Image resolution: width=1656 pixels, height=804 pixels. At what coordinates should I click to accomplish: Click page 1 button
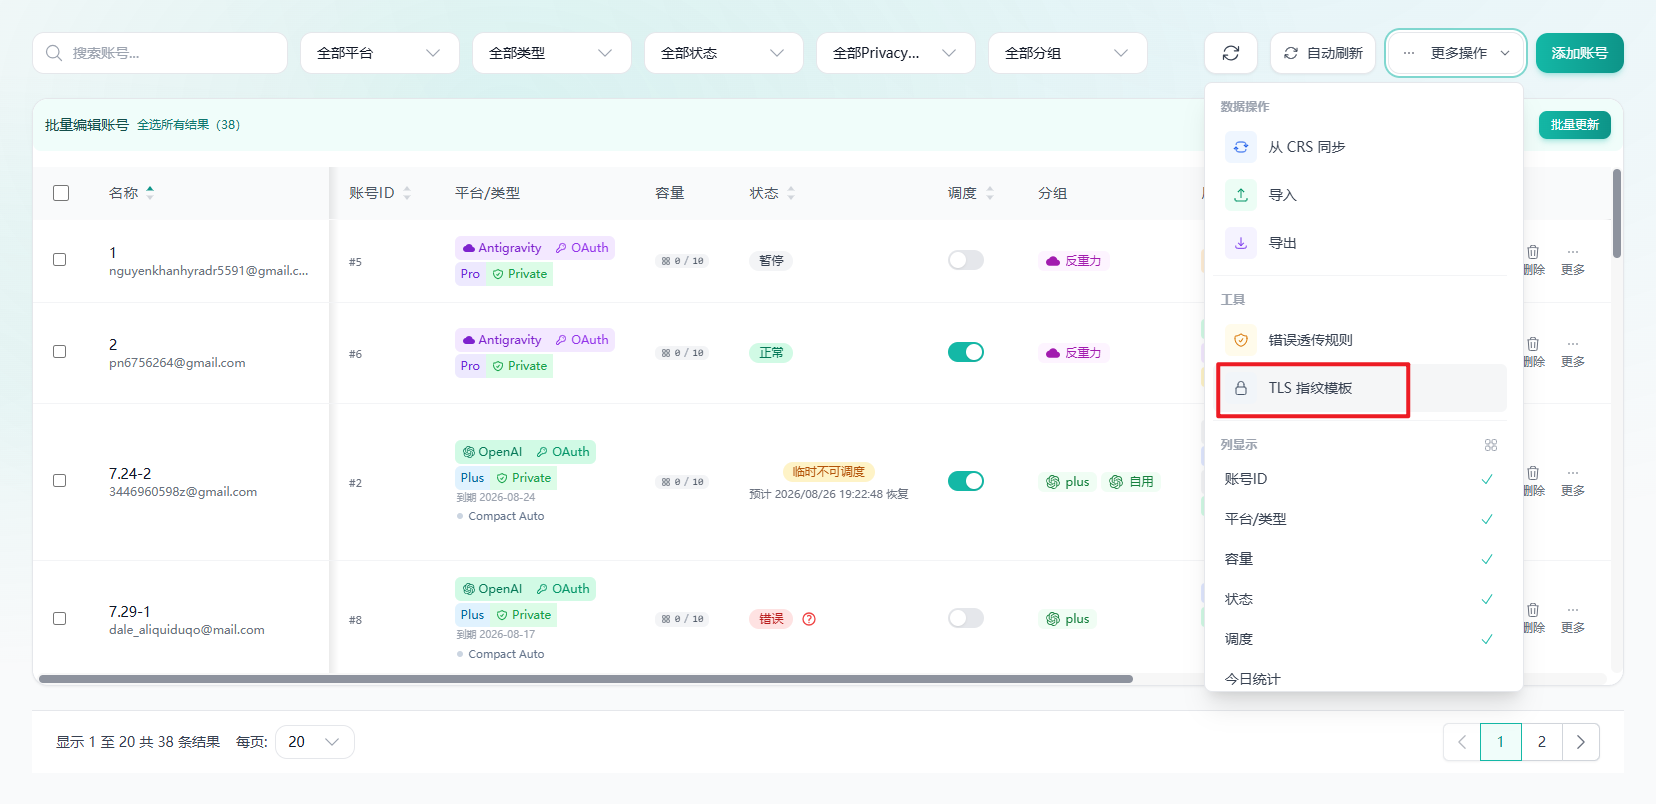click(x=1500, y=742)
